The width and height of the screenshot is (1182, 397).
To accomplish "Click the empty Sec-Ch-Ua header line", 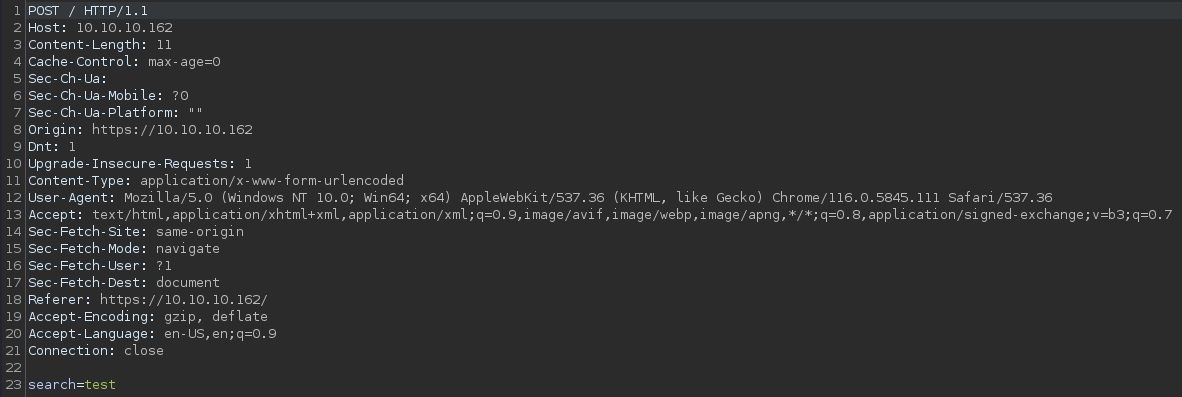I will (68, 78).
